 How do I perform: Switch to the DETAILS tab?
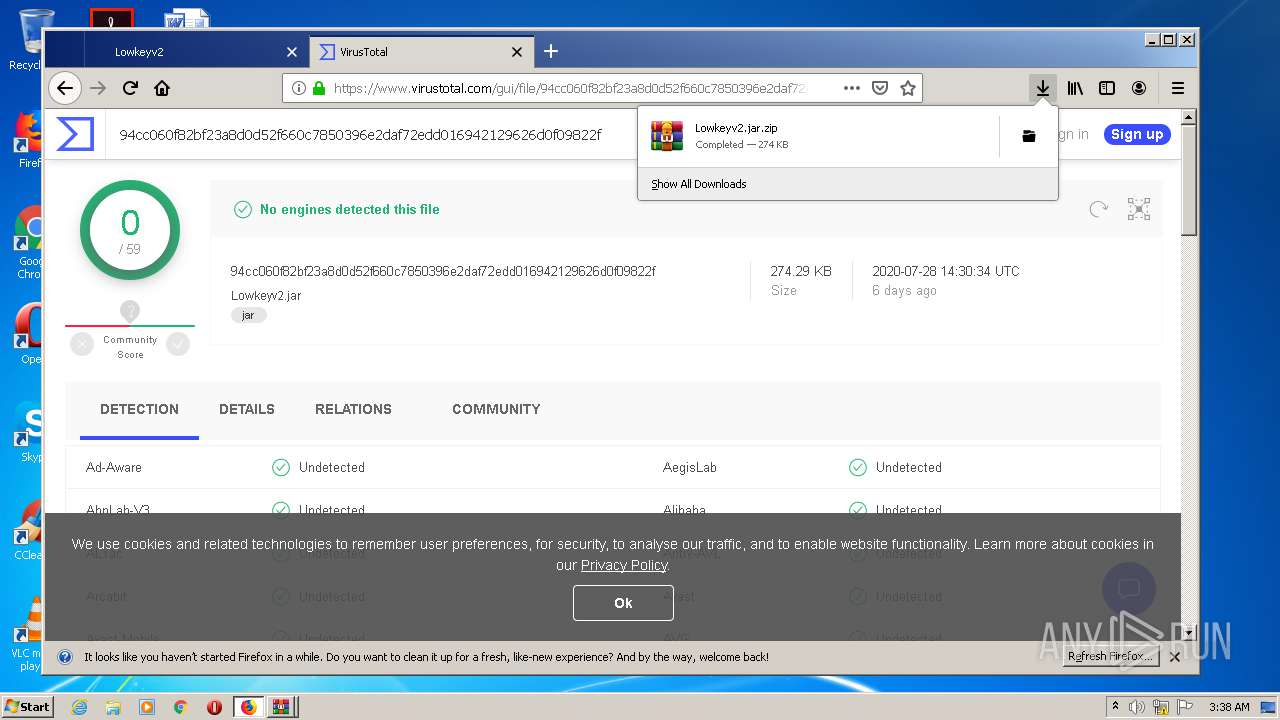pyautogui.click(x=247, y=409)
